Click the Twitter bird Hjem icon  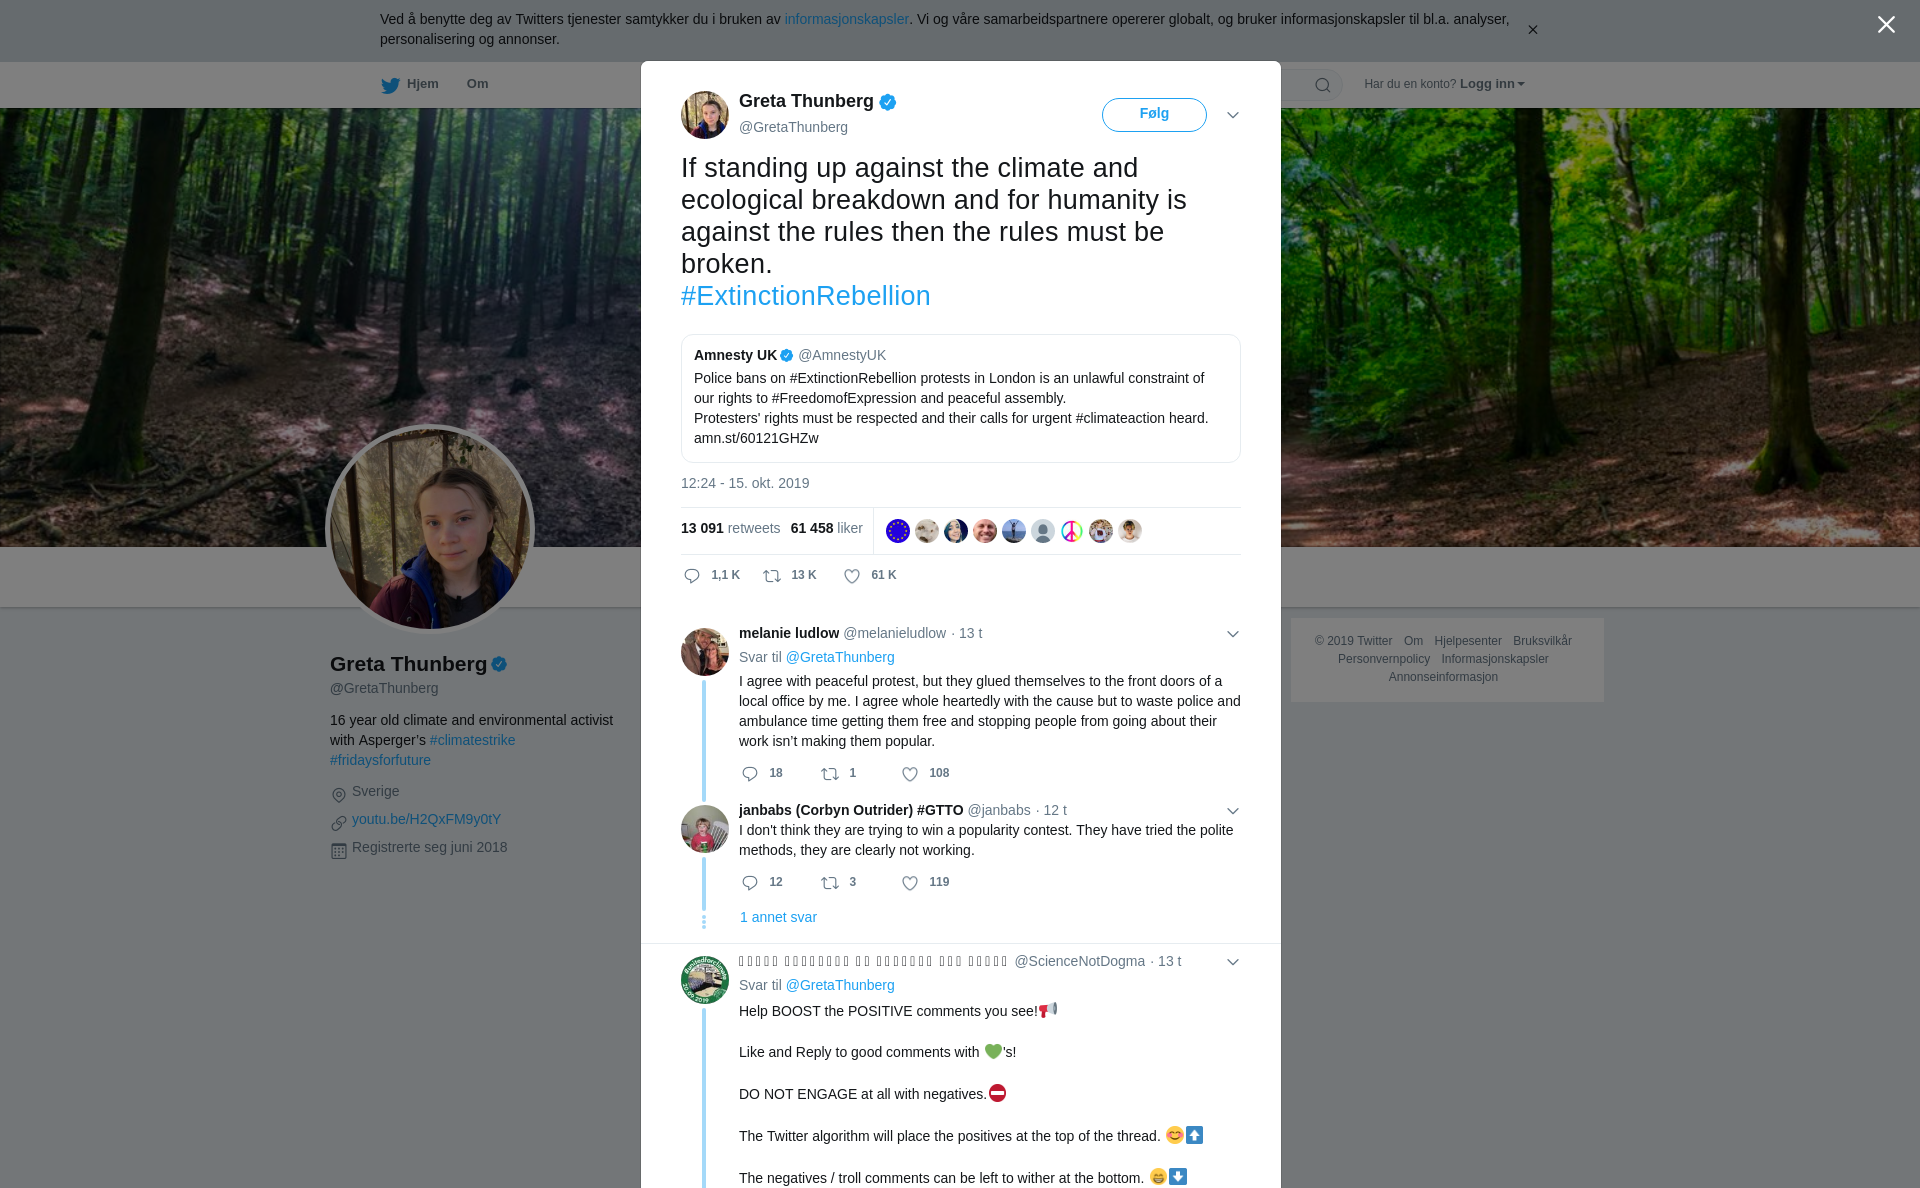(x=391, y=85)
